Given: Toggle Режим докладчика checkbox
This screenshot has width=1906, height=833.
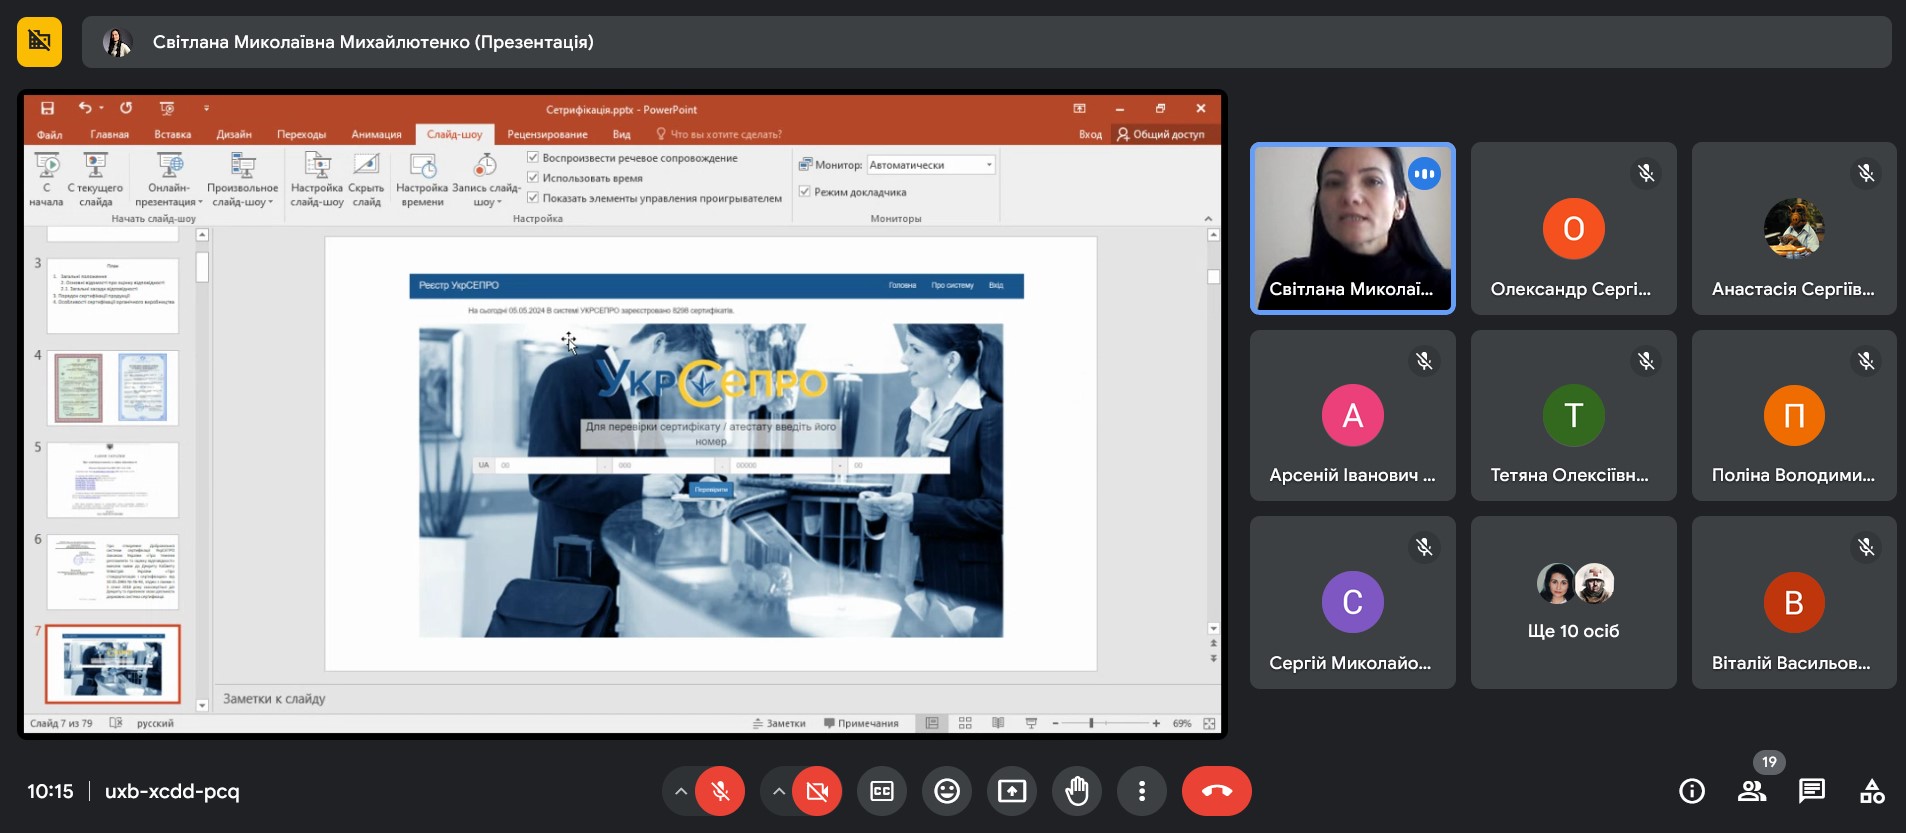Looking at the screenshot, I should [x=805, y=191].
